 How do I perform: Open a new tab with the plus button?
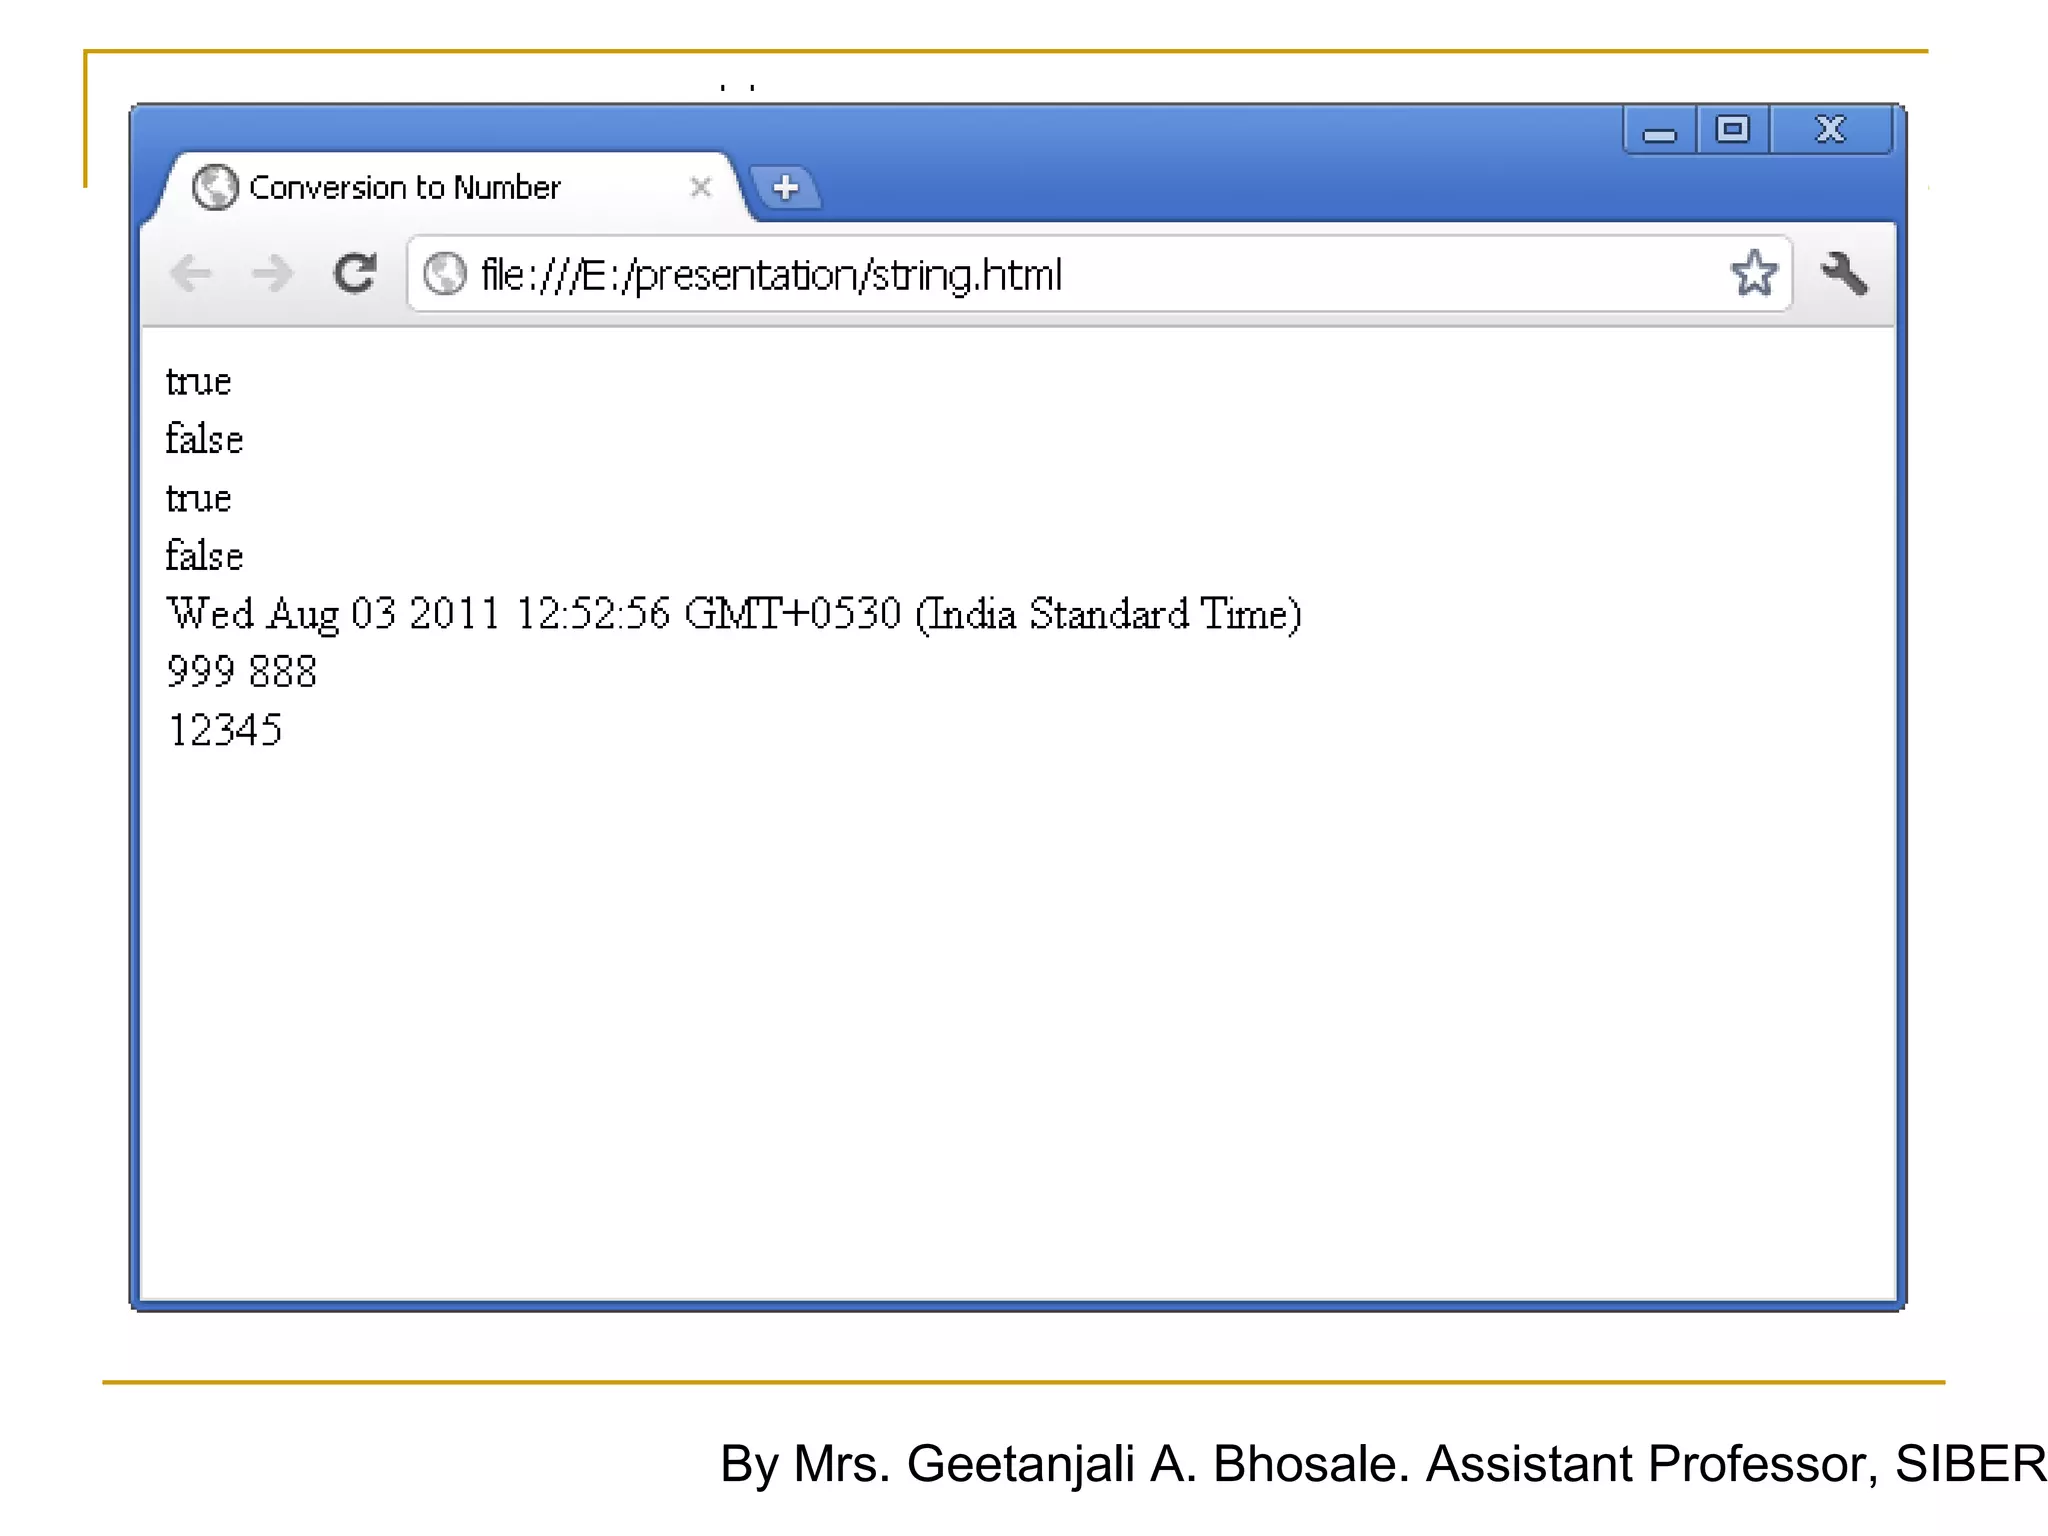point(786,187)
